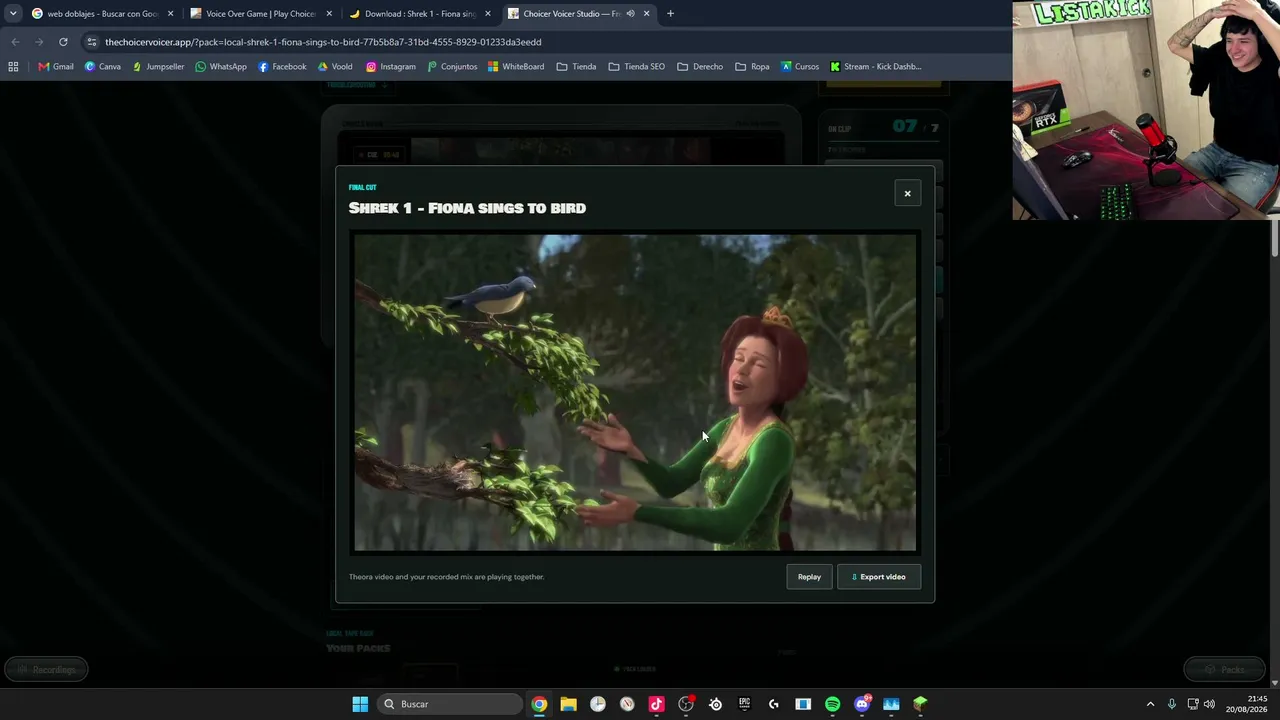Open the WhiteBoard bookmark
The height and width of the screenshot is (720, 1280).
coord(516,67)
